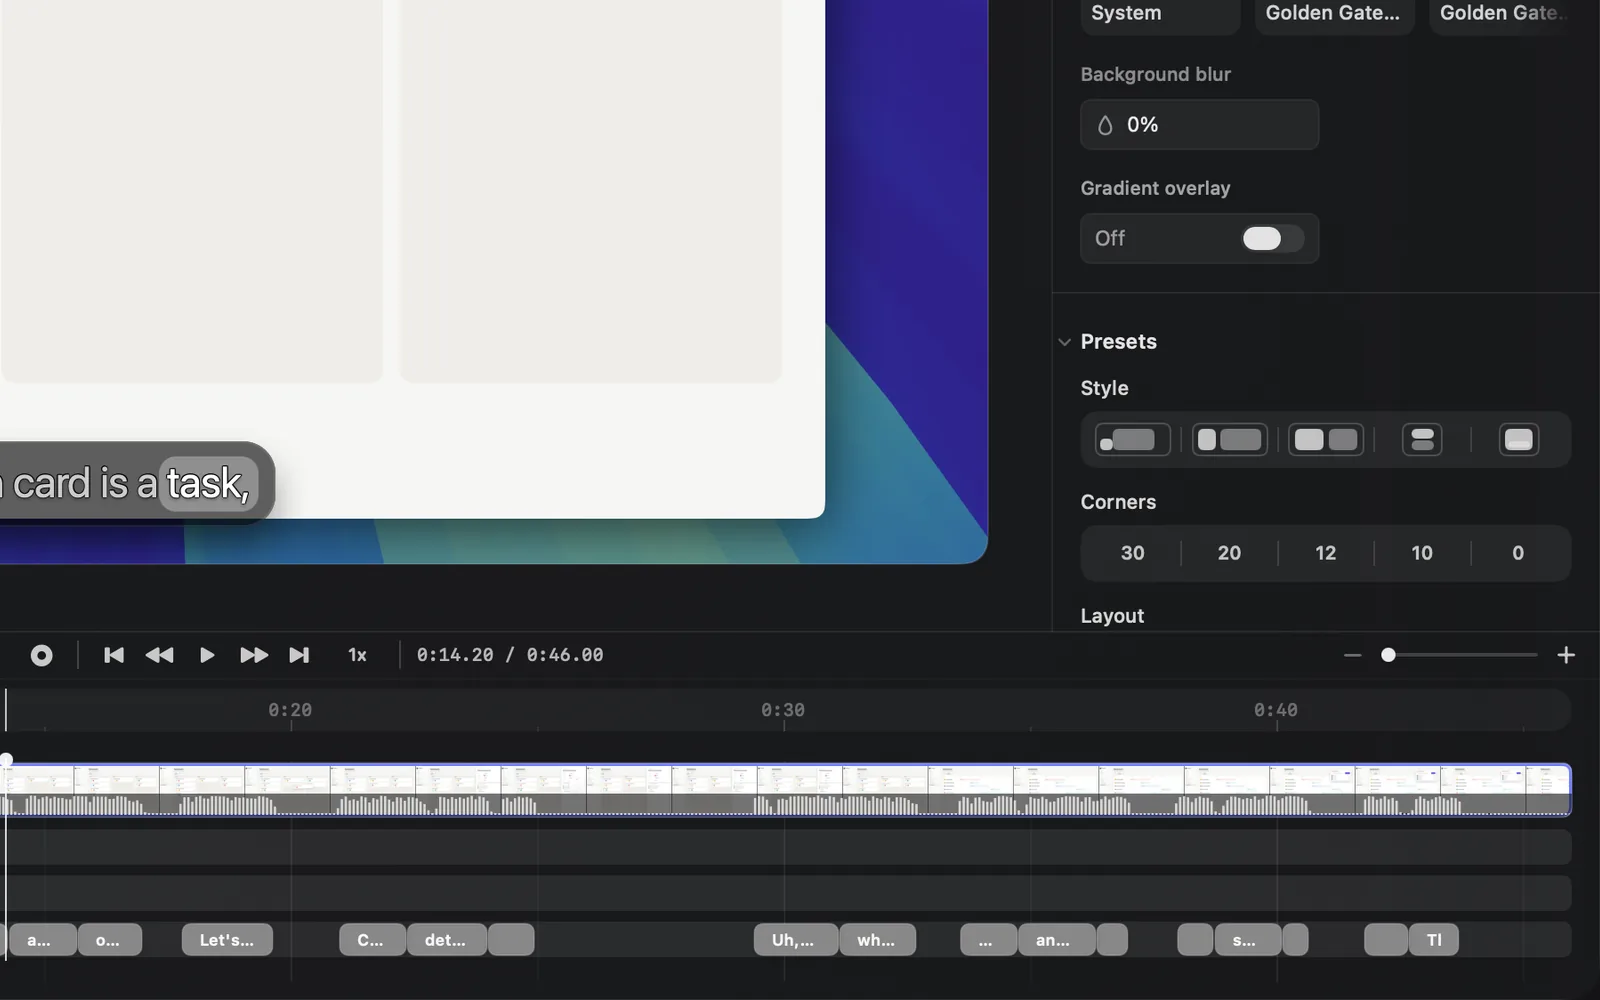Choose the System background option
The width and height of the screenshot is (1600, 1000).
(1160, 14)
